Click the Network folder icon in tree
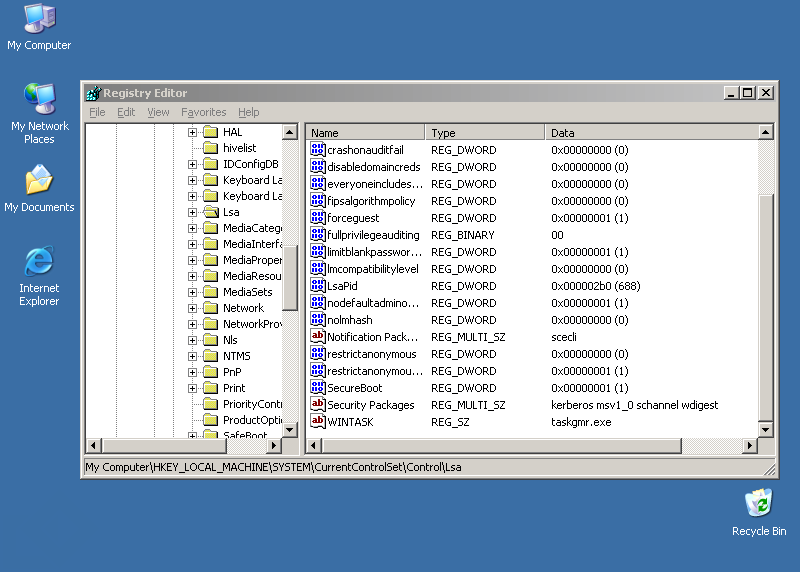 (x=211, y=308)
